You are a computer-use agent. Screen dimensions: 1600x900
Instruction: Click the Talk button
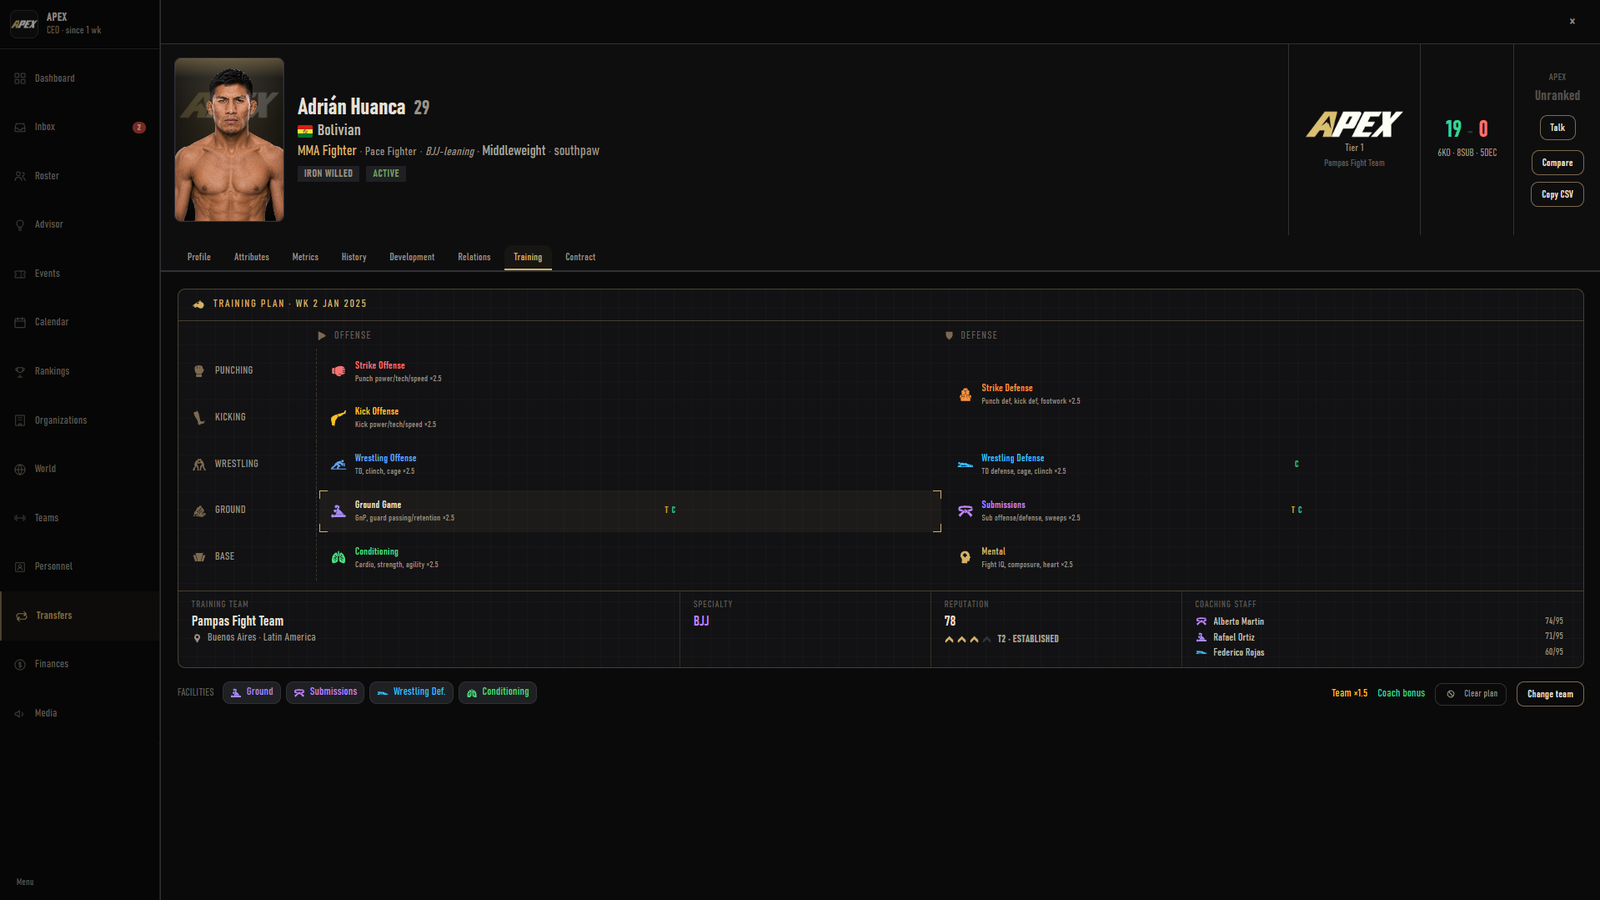pos(1557,128)
